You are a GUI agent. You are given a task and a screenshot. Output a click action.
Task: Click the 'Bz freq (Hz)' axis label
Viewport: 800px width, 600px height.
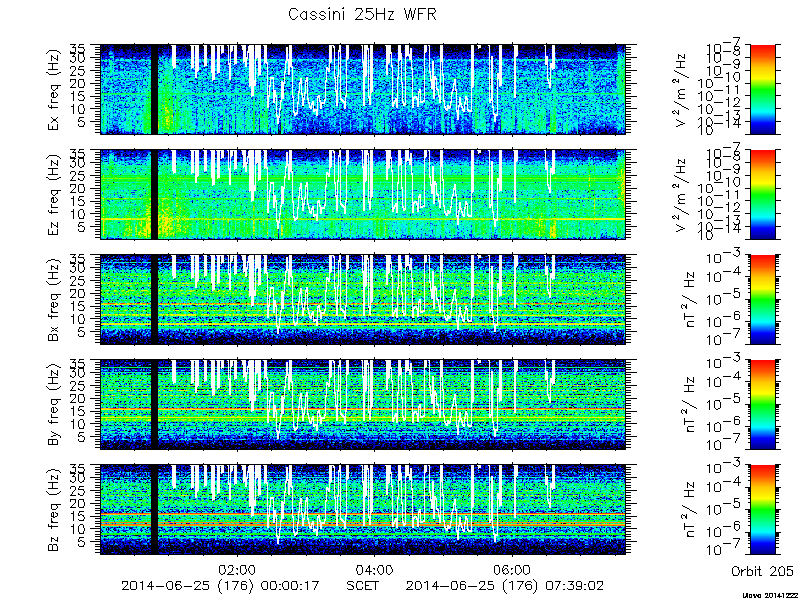(x=55, y=509)
